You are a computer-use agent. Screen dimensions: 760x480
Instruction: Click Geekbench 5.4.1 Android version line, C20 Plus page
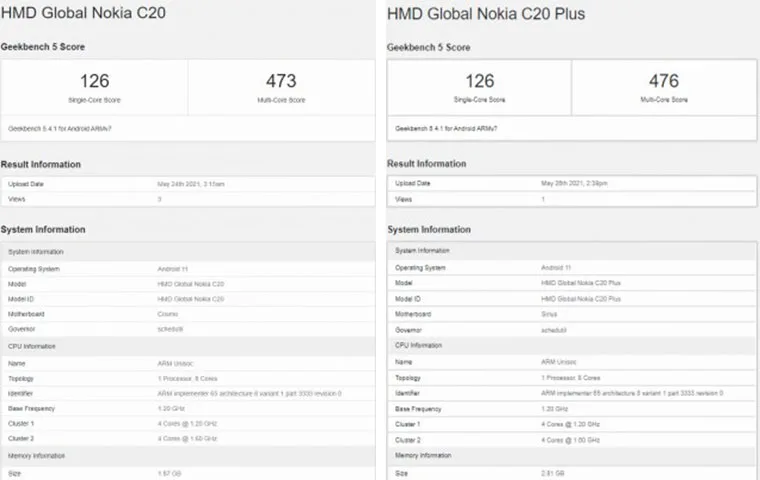coord(446,128)
